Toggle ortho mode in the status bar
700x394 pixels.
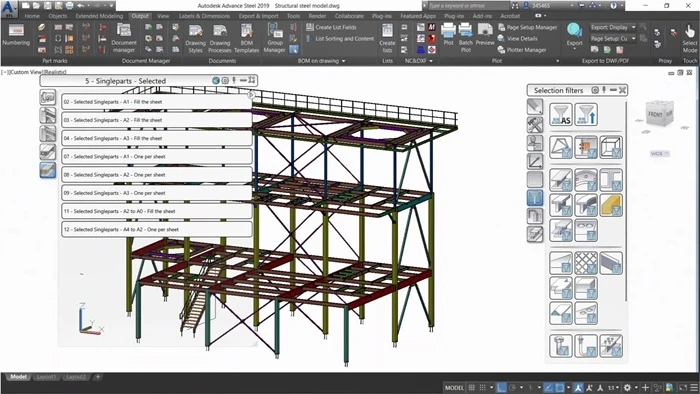coord(501,387)
